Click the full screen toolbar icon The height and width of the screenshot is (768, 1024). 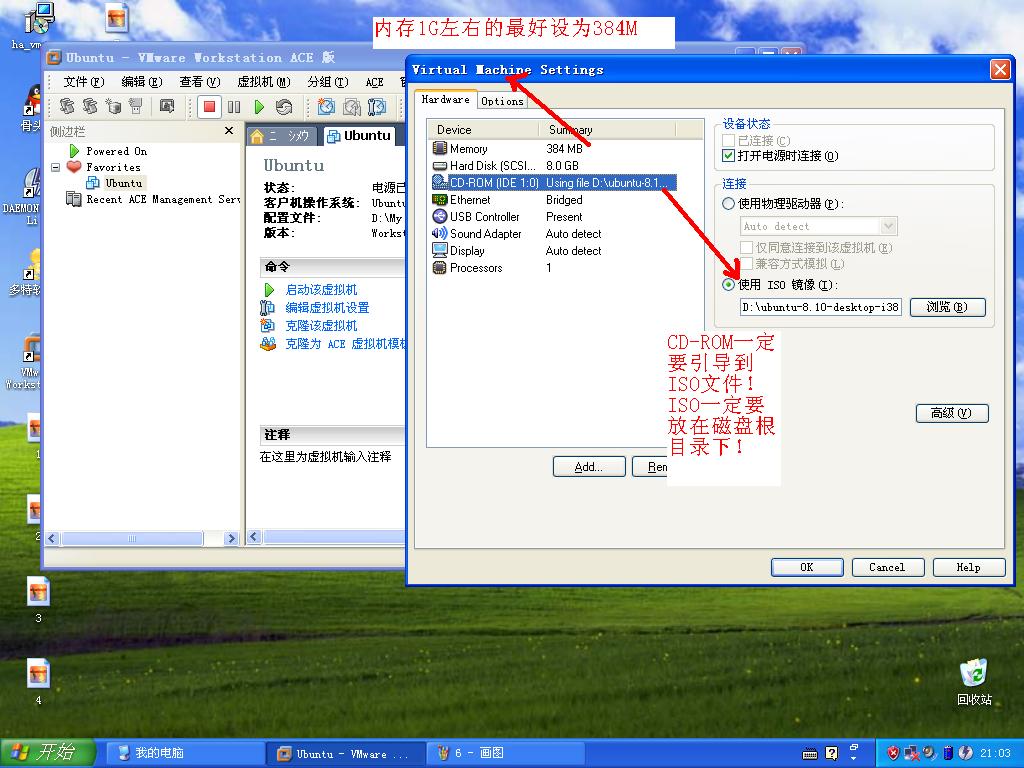click(167, 106)
